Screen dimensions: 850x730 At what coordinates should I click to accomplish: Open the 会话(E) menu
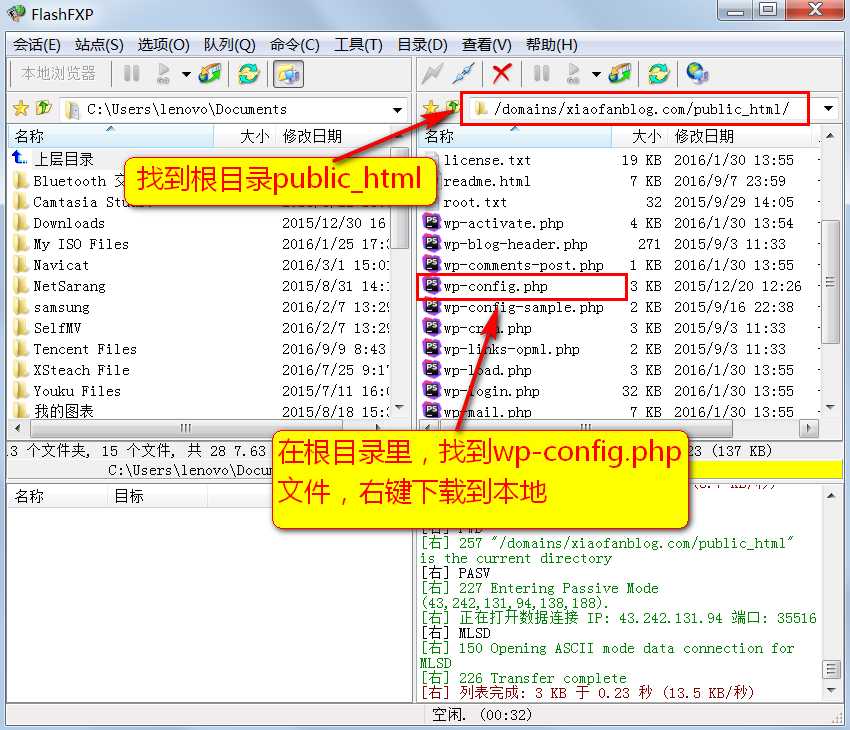tap(37, 45)
